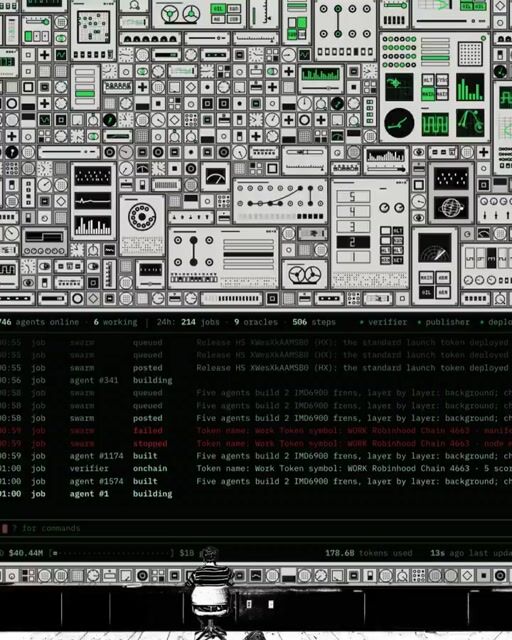Click the starfield dot screen above the globe
Image resolution: width=512 pixels, height=640 pixels.
[451, 178]
